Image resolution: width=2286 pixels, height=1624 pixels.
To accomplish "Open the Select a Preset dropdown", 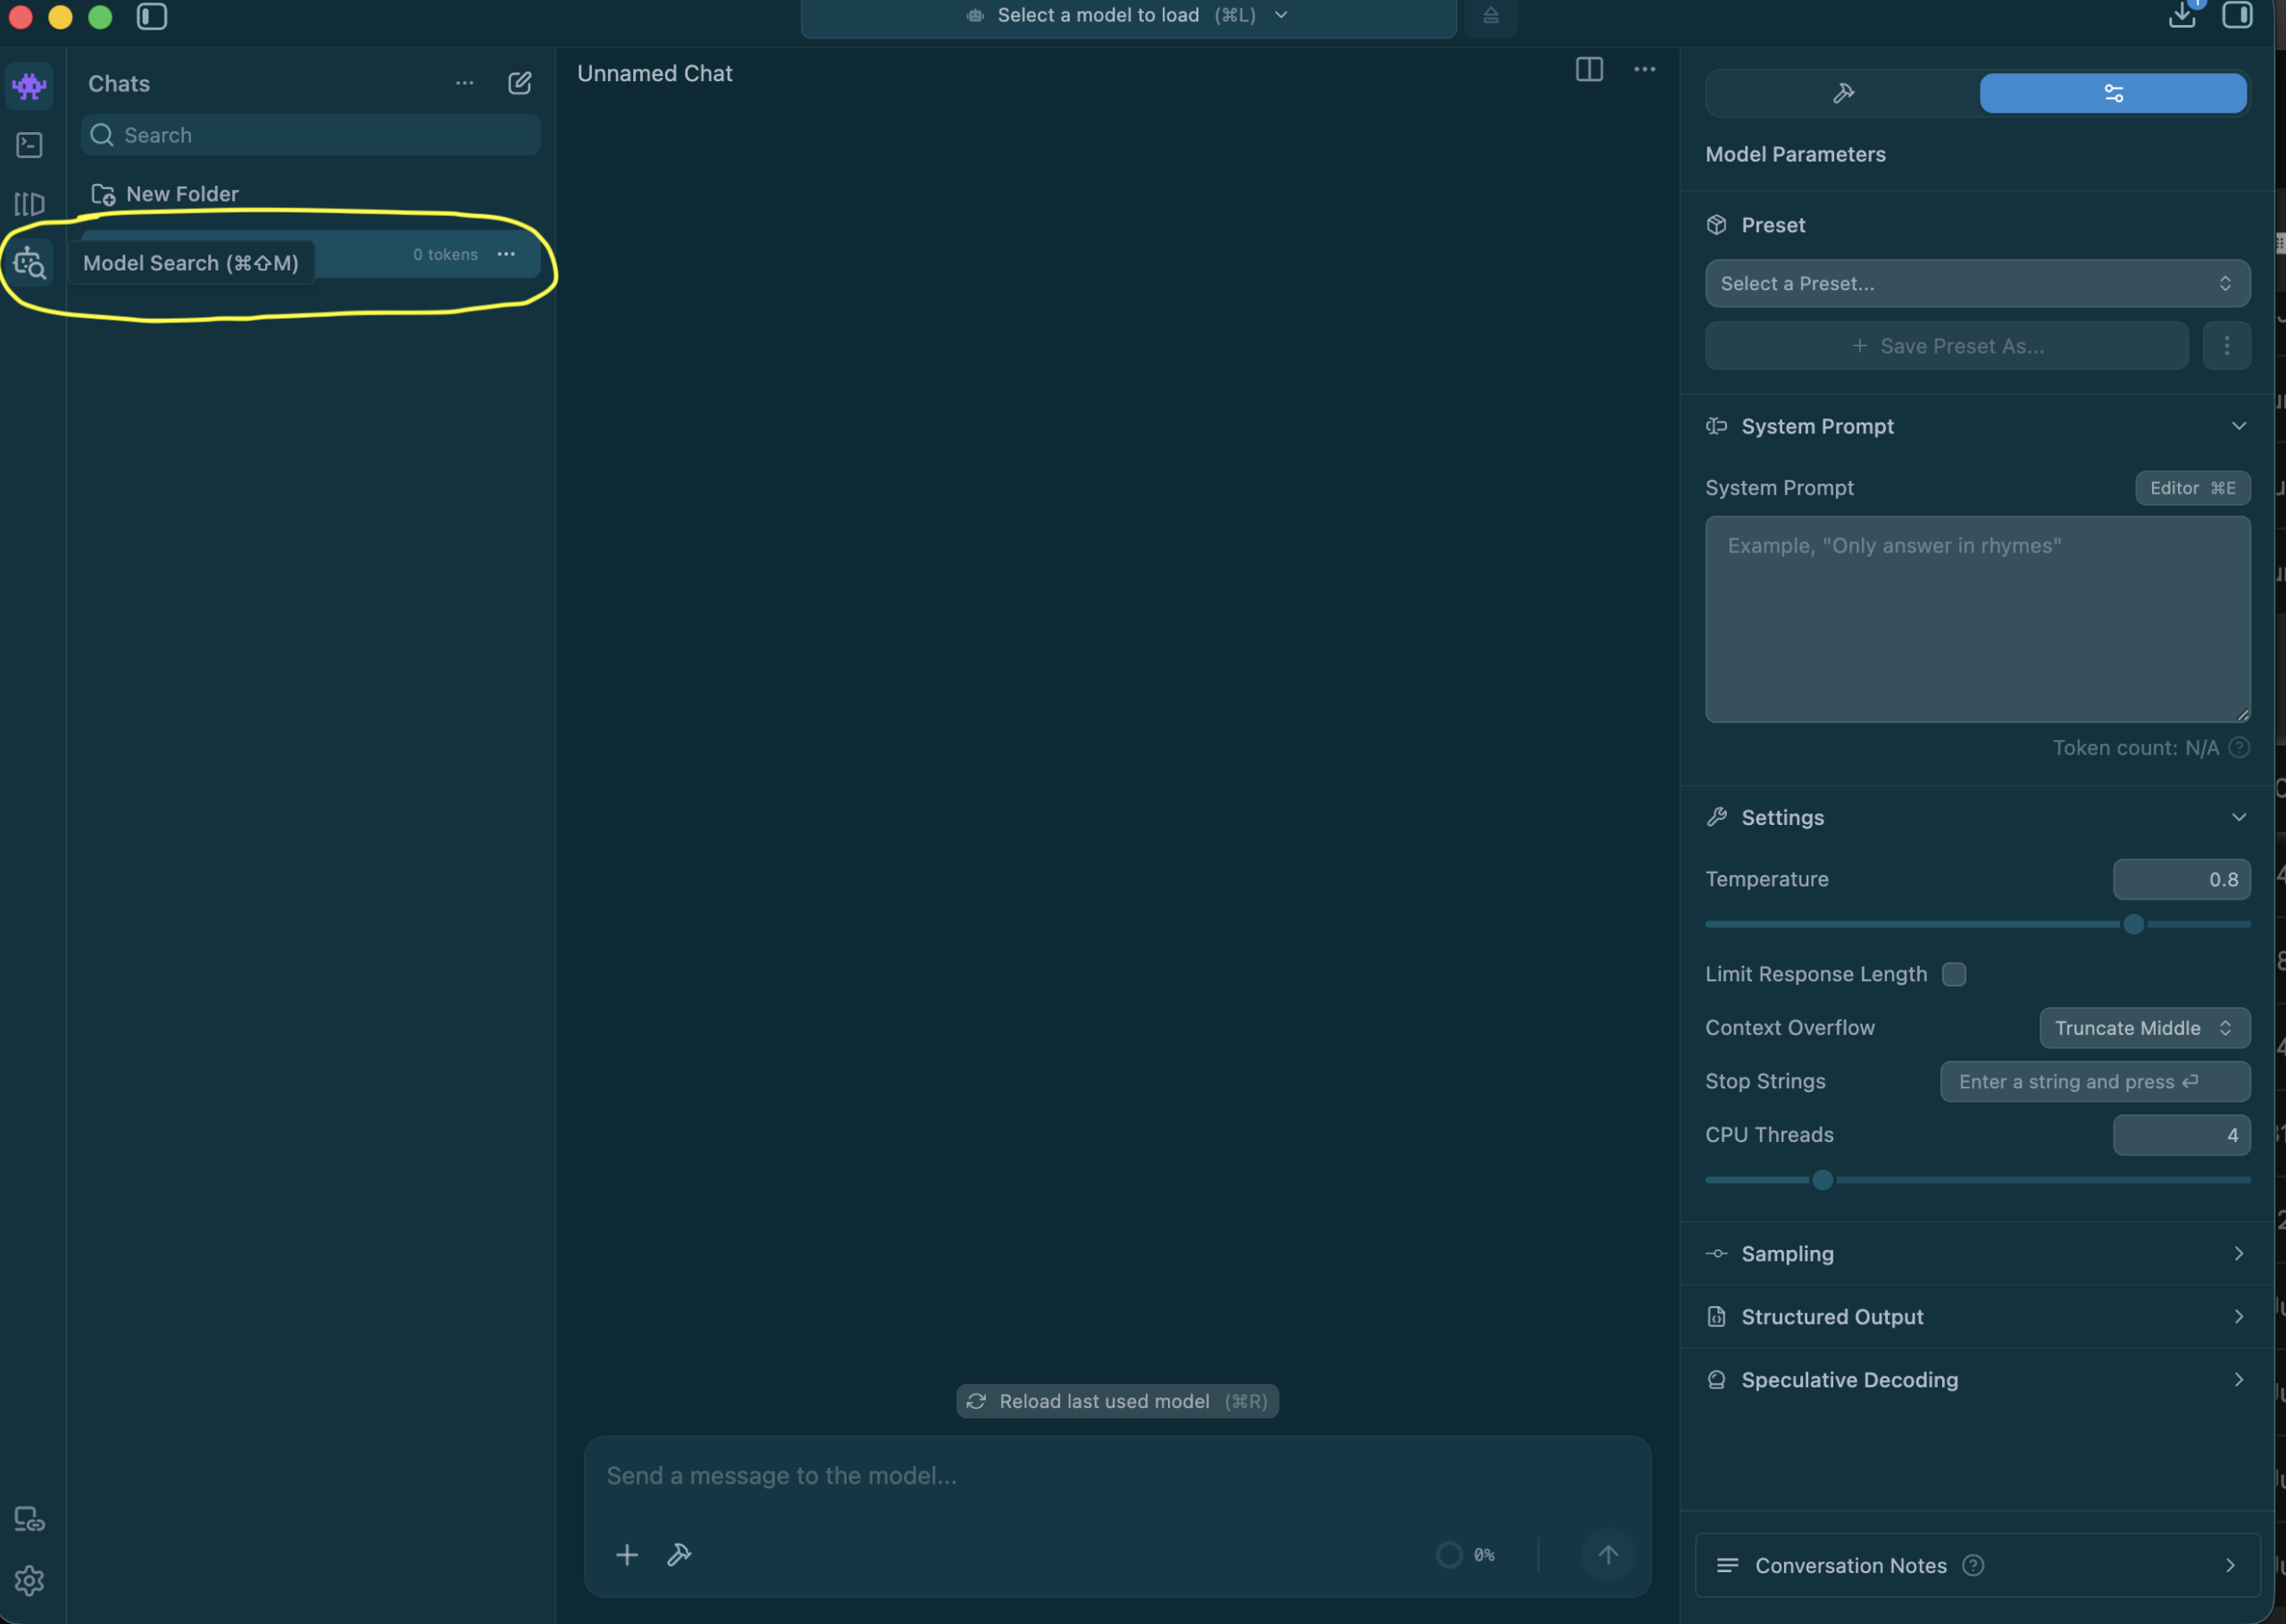I will coord(1977,284).
